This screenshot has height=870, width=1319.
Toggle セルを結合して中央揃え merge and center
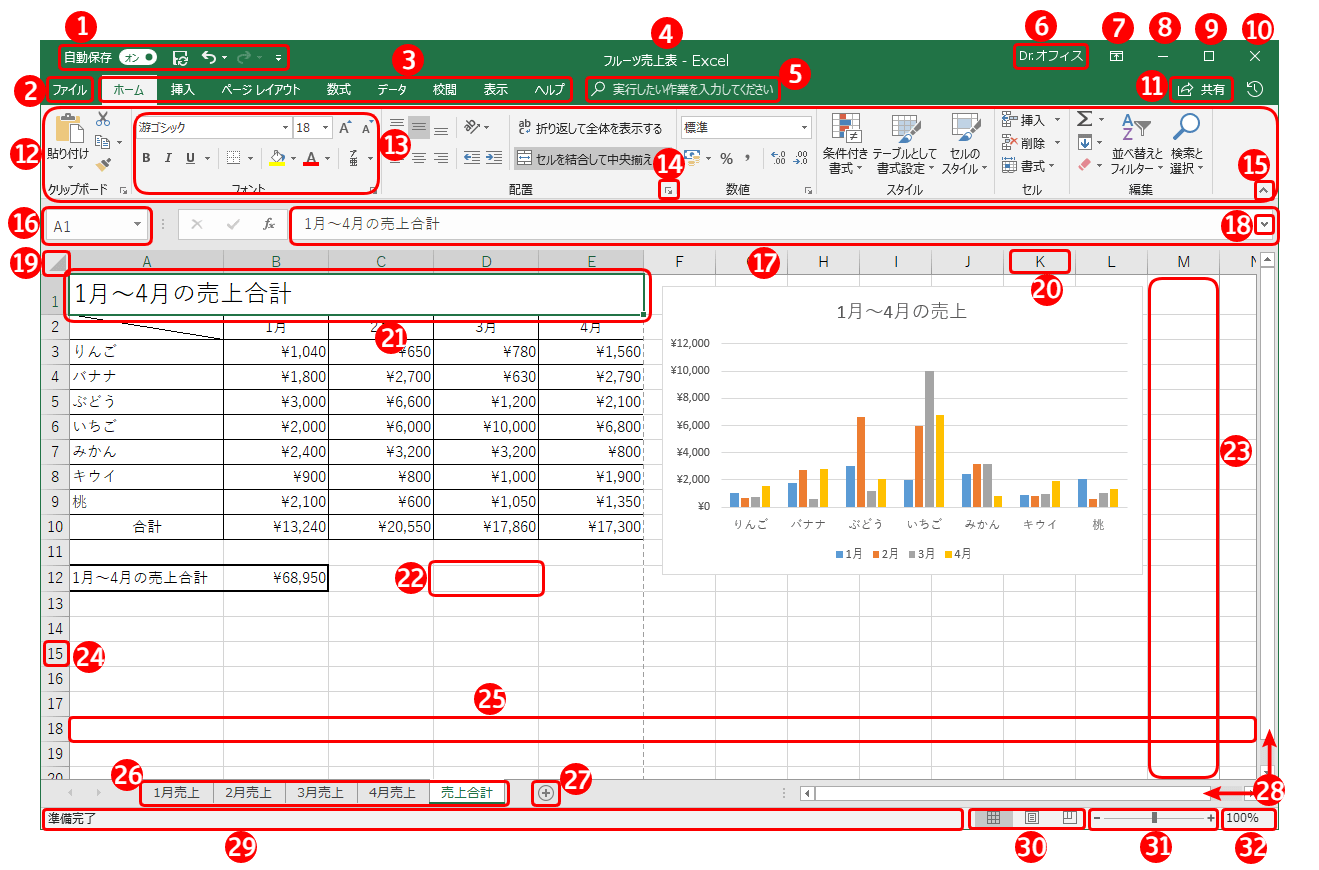click(x=584, y=158)
